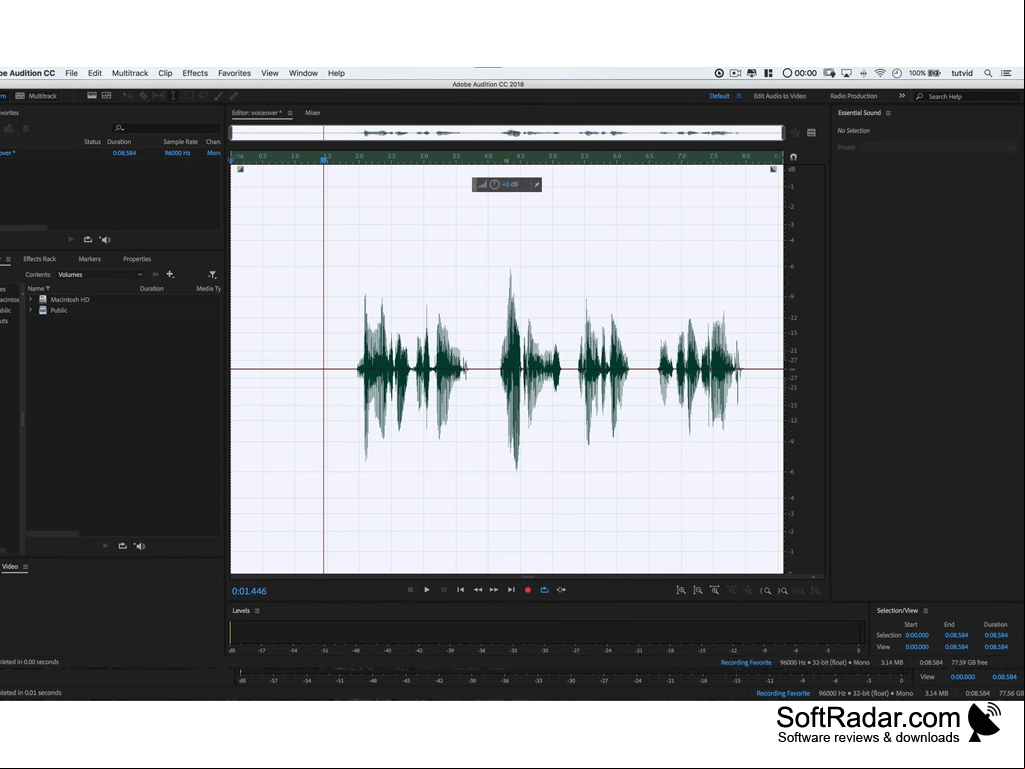Viewport: 1025px width, 769px height.
Task: Select the Move tool in toolbar
Action: 127,95
